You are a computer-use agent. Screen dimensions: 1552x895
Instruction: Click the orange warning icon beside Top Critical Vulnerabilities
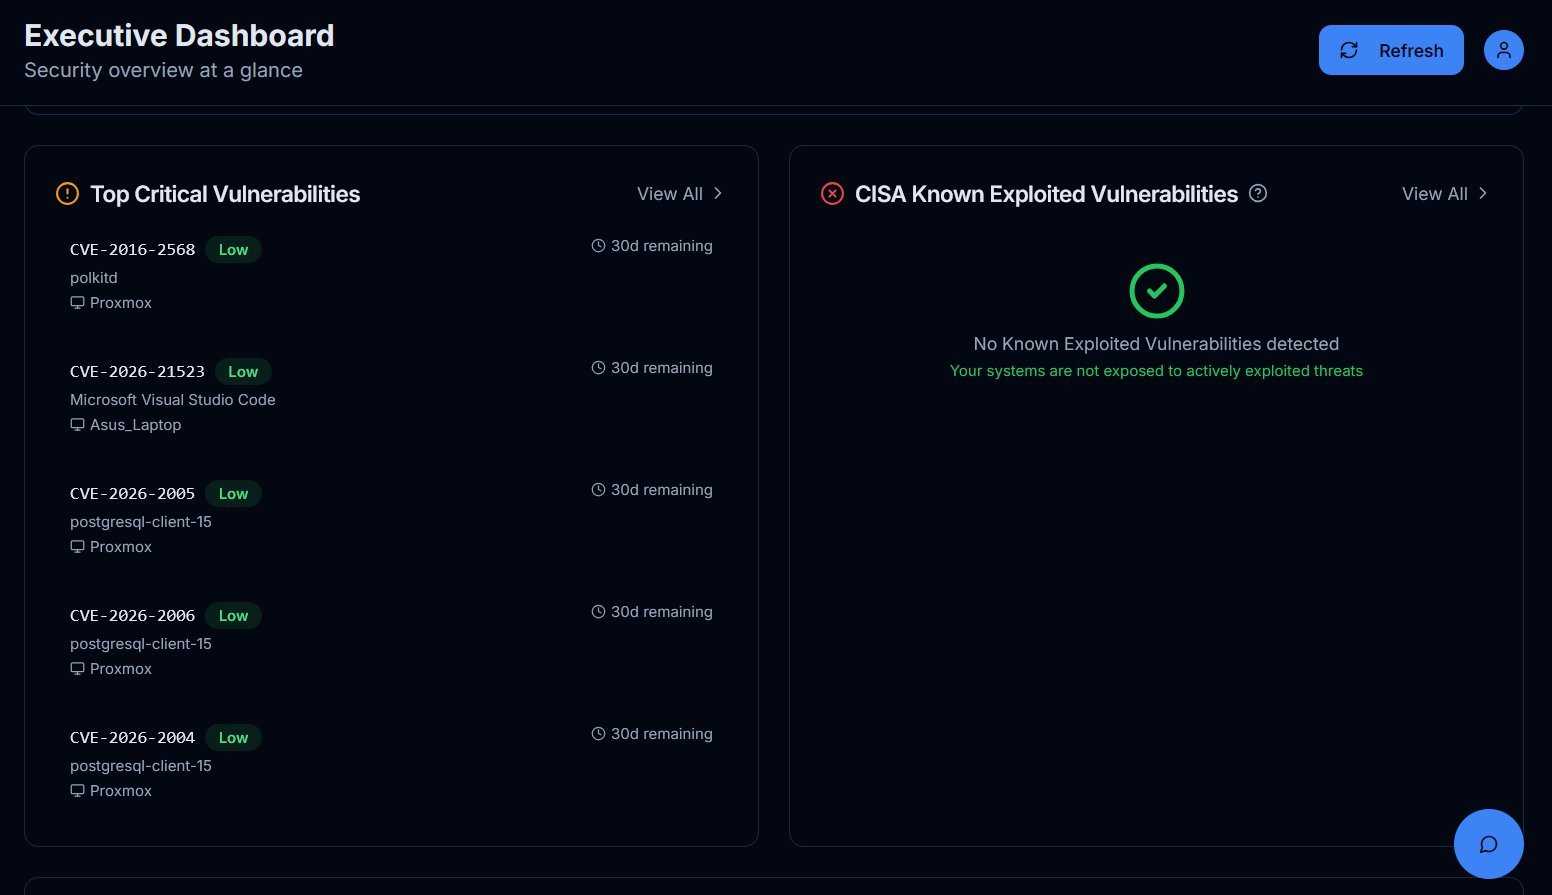tap(67, 193)
